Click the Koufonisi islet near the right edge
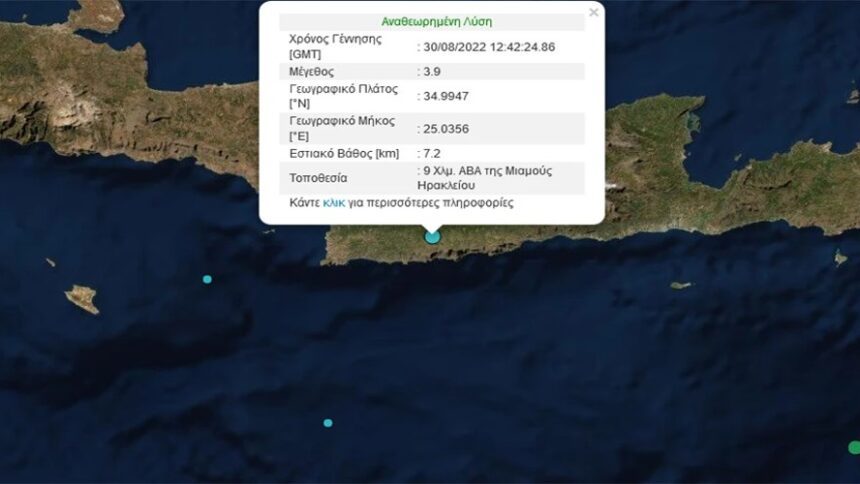 (x=840, y=258)
